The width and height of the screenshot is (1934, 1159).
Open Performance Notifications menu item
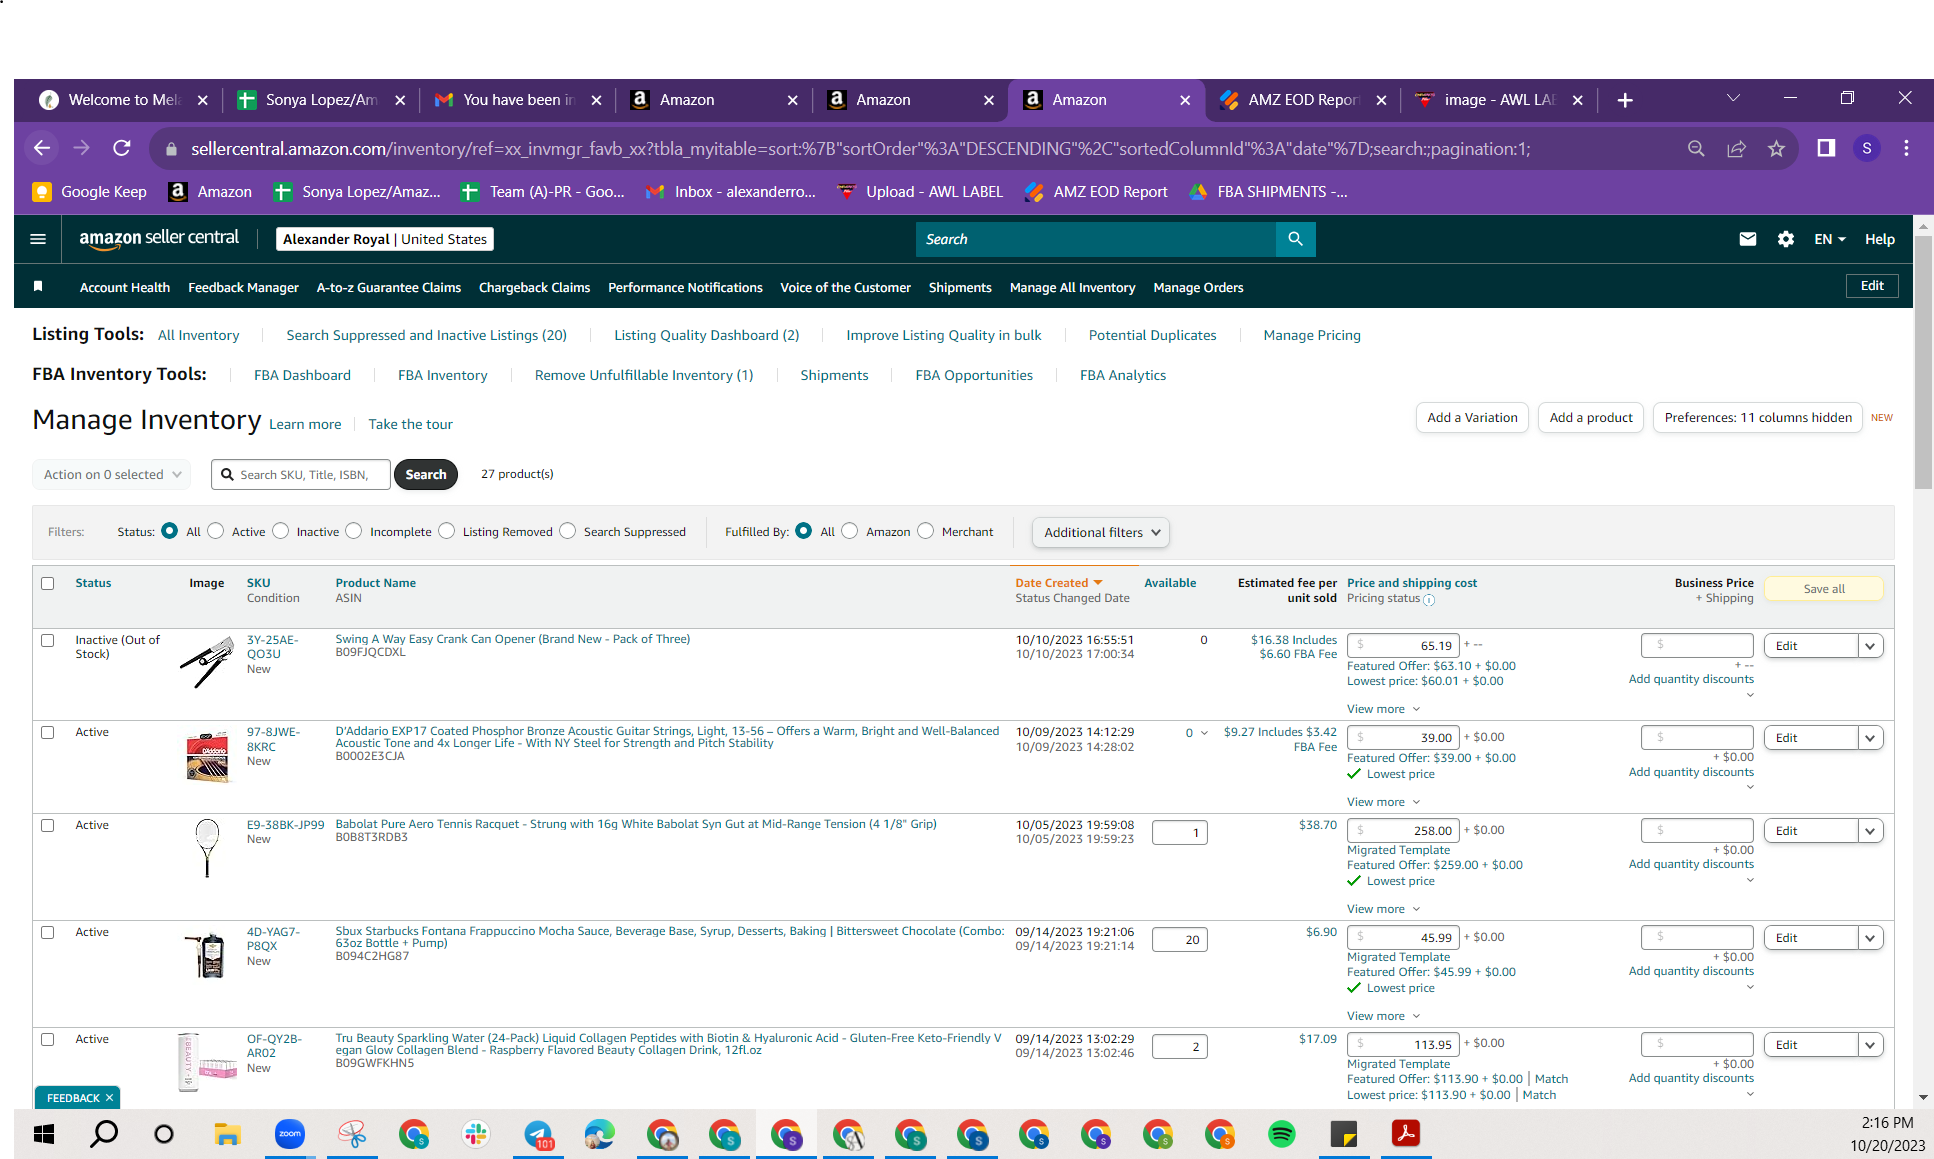(x=685, y=287)
